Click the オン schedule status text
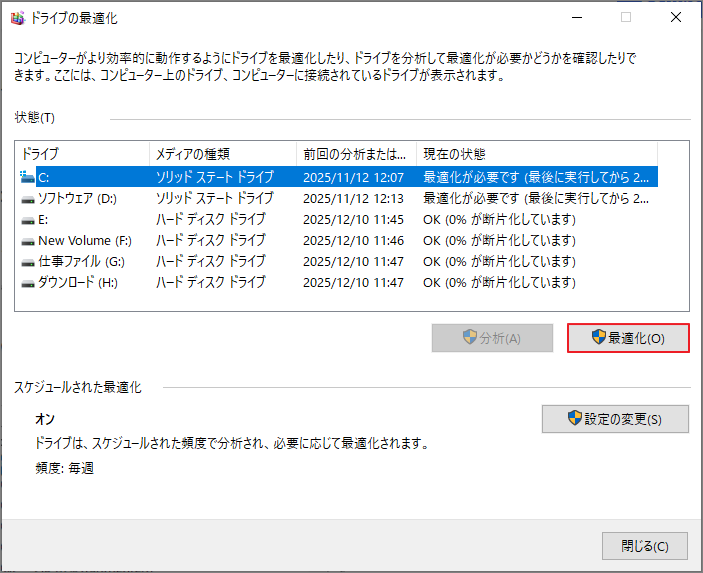The image size is (703, 573). pos(45,419)
